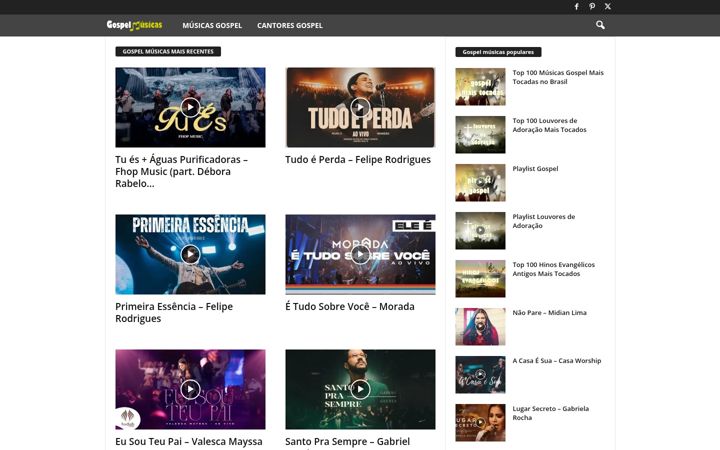Play the Tu És video thumbnail
This screenshot has width=720, height=450.
point(190,107)
